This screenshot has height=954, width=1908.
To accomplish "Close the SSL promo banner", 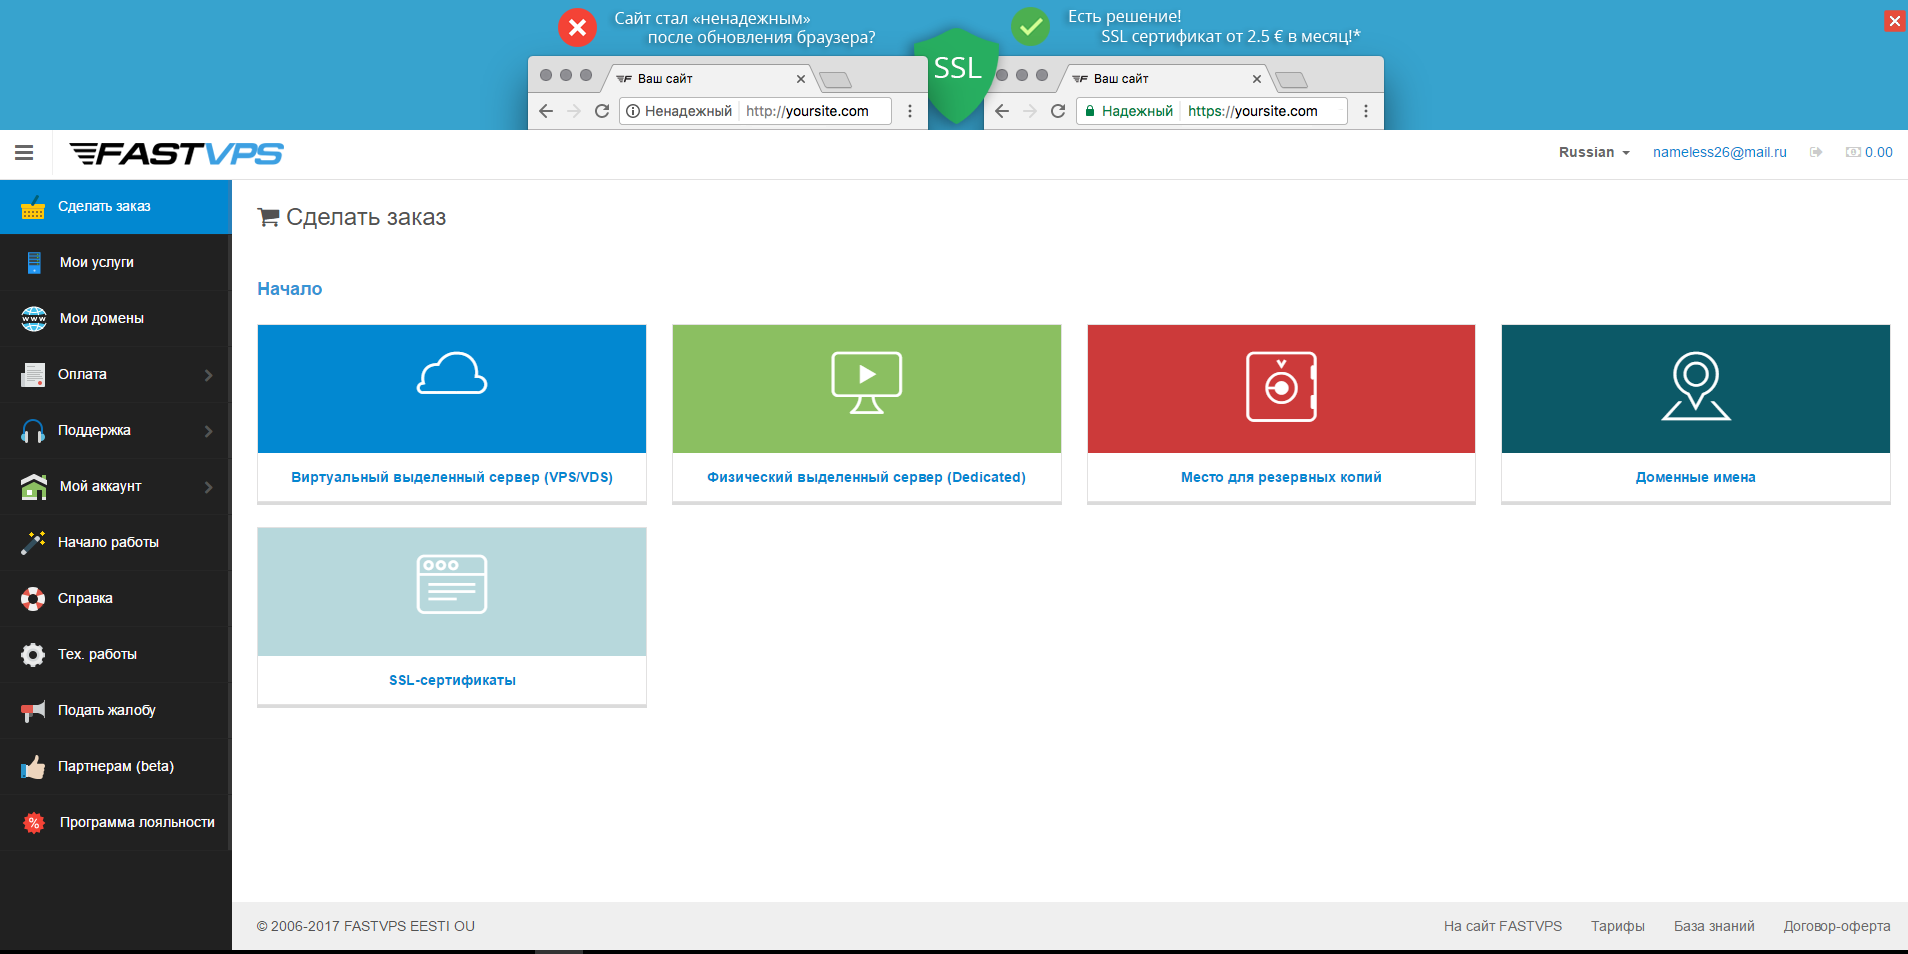I will 1894,21.
